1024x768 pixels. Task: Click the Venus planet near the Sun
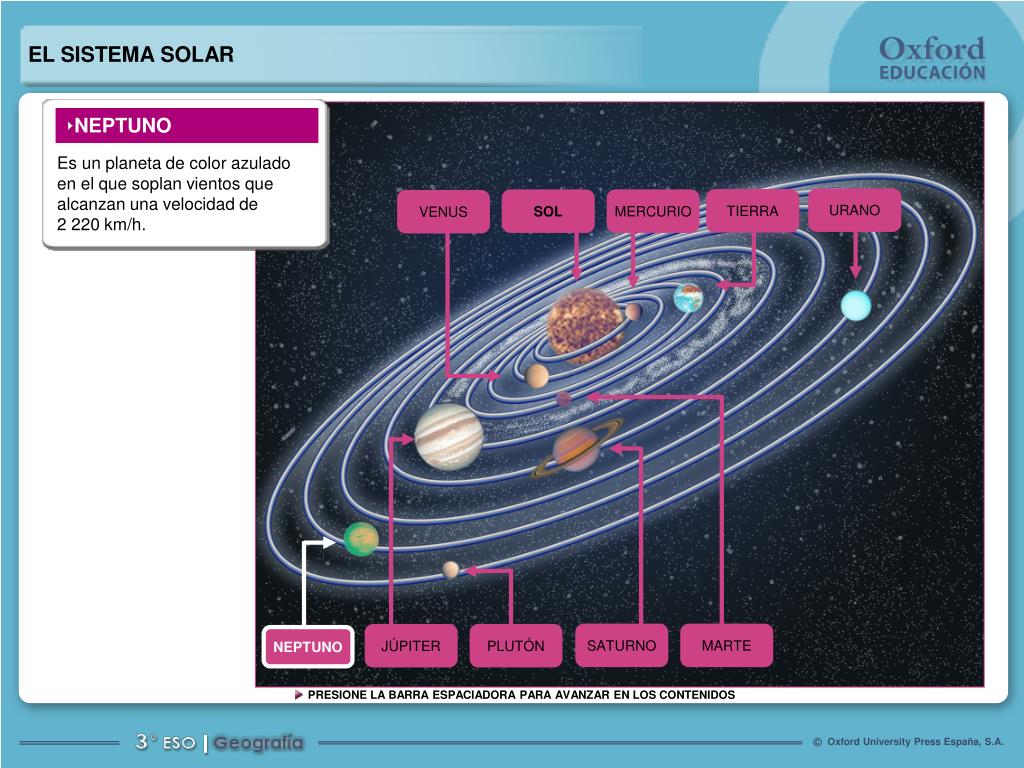click(x=537, y=376)
